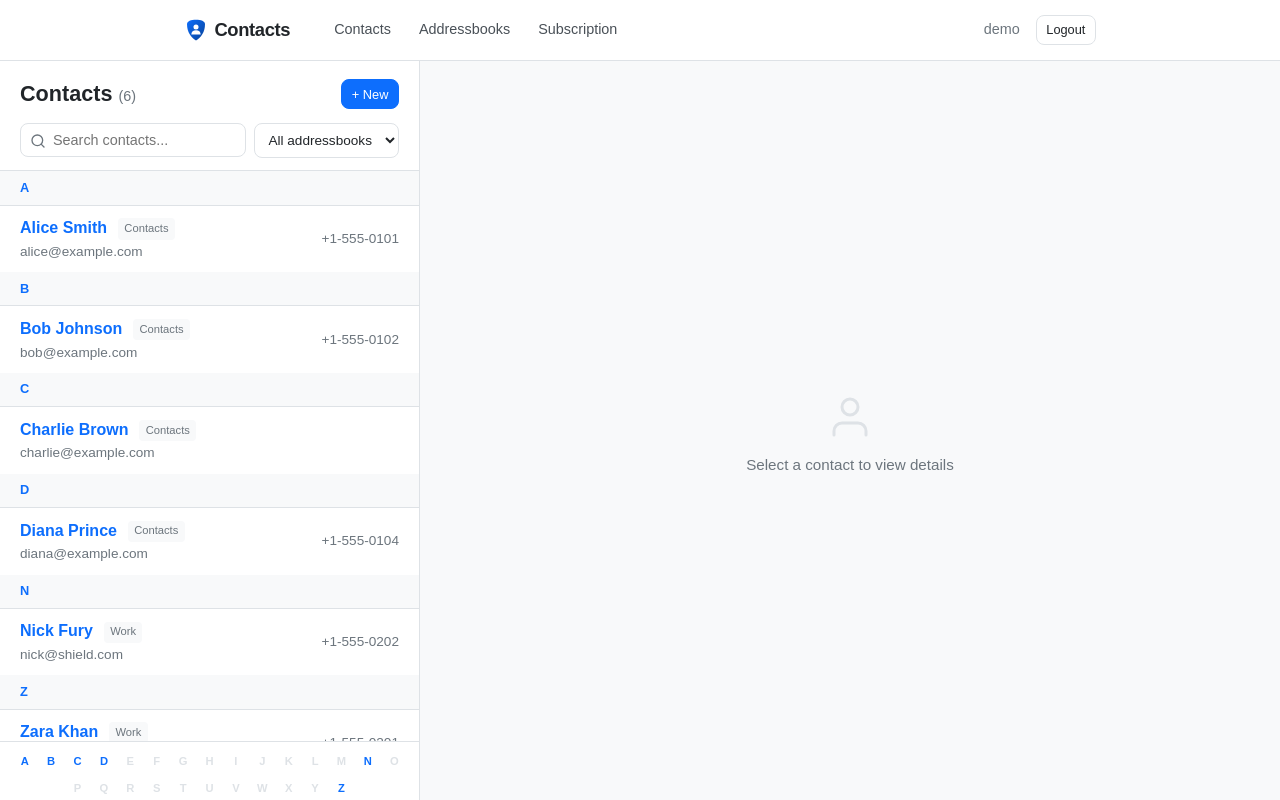Image resolution: width=1280 pixels, height=800 pixels.
Task: Click phone number +1-555-0101
Action: point(360,238)
